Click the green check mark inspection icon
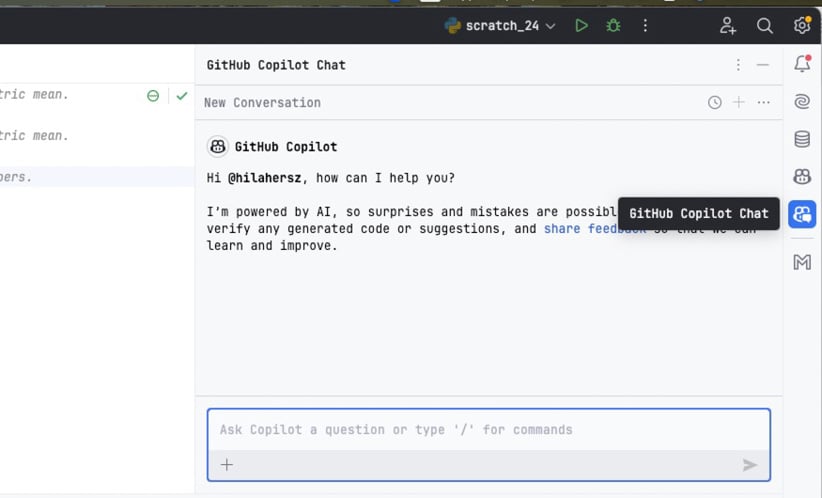This screenshot has width=822, height=498. 181,96
